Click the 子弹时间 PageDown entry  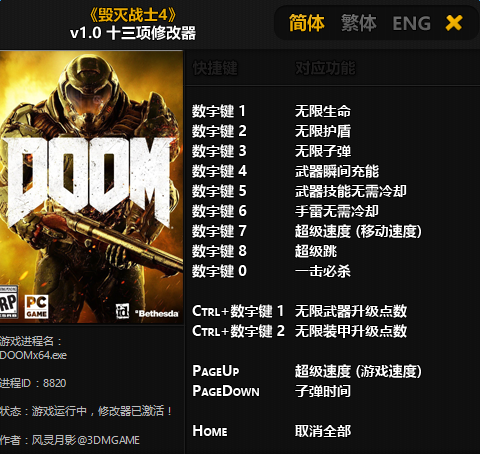pos(323,391)
